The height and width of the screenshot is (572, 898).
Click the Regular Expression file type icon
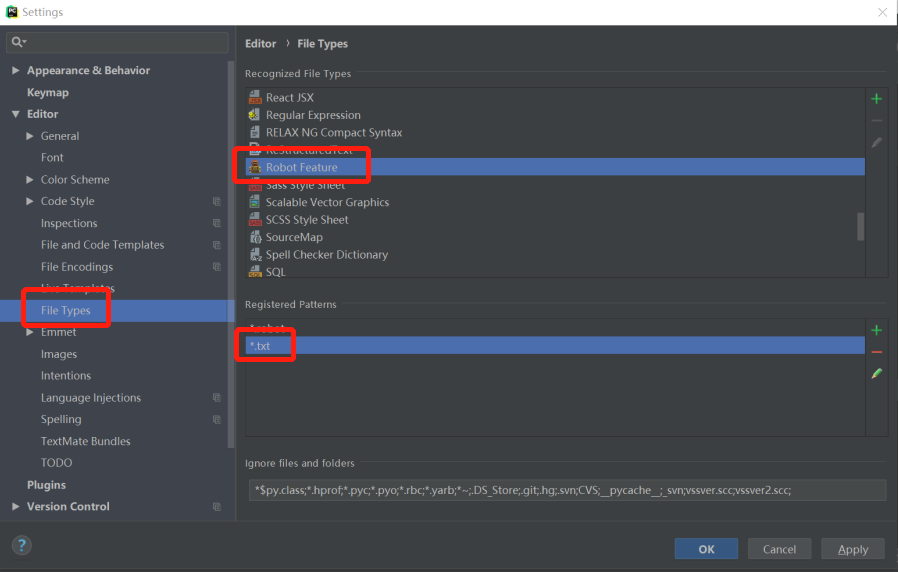point(255,115)
